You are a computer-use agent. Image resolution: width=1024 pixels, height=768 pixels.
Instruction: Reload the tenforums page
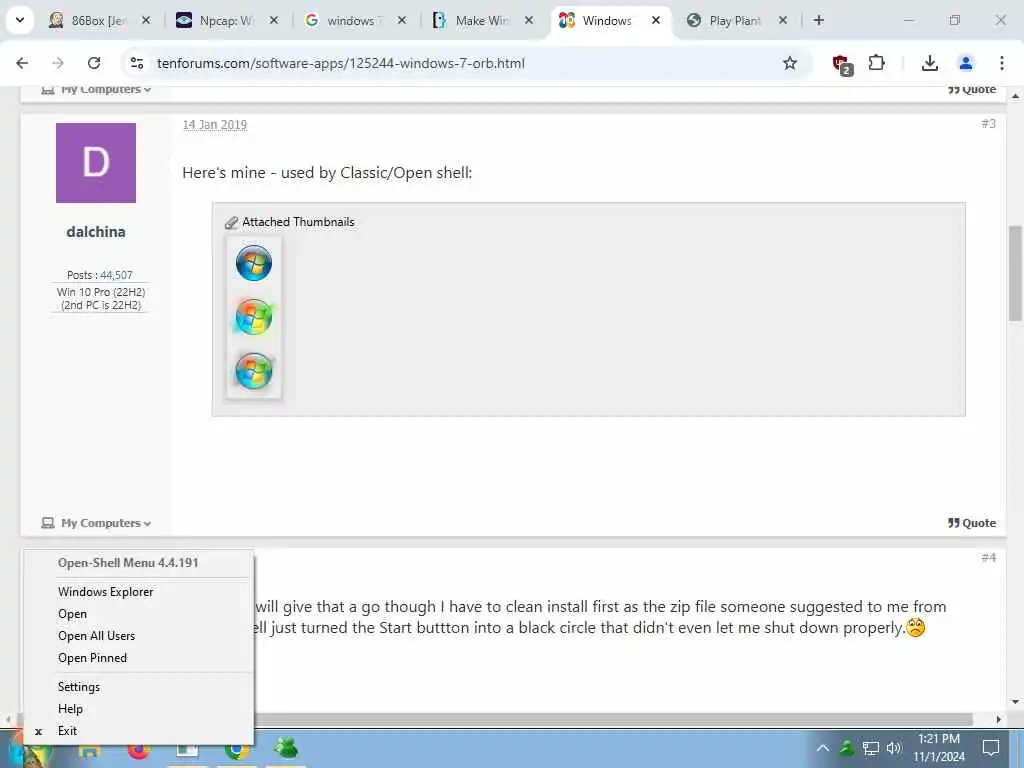pos(94,63)
